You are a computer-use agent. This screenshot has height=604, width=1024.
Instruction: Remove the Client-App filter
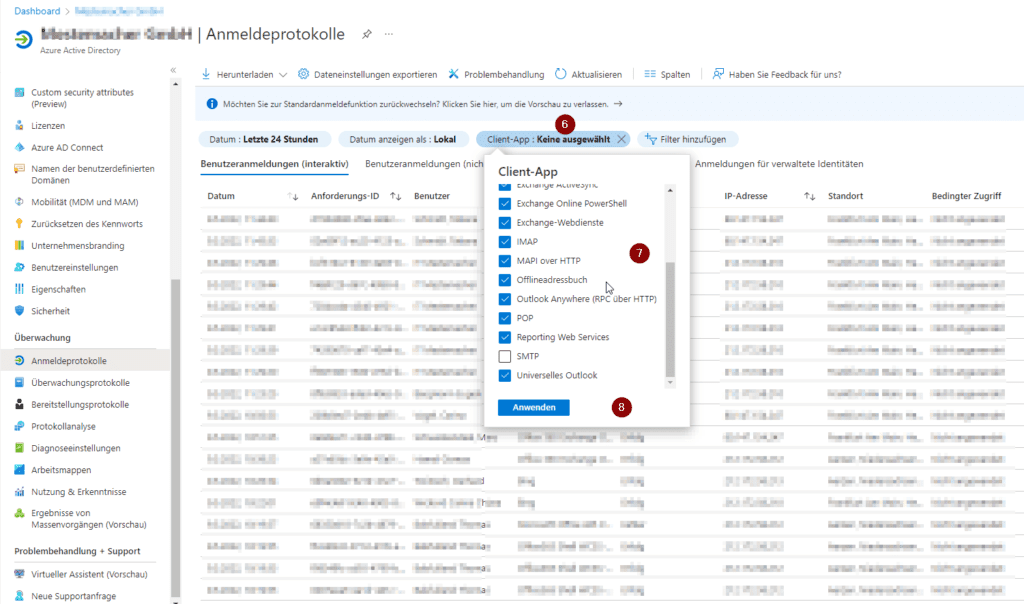[621, 139]
